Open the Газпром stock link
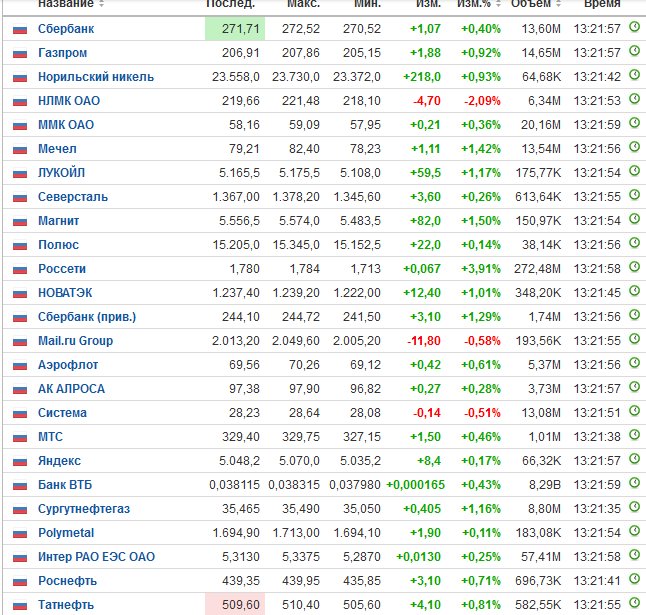The image size is (646, 615). [63, 53]
